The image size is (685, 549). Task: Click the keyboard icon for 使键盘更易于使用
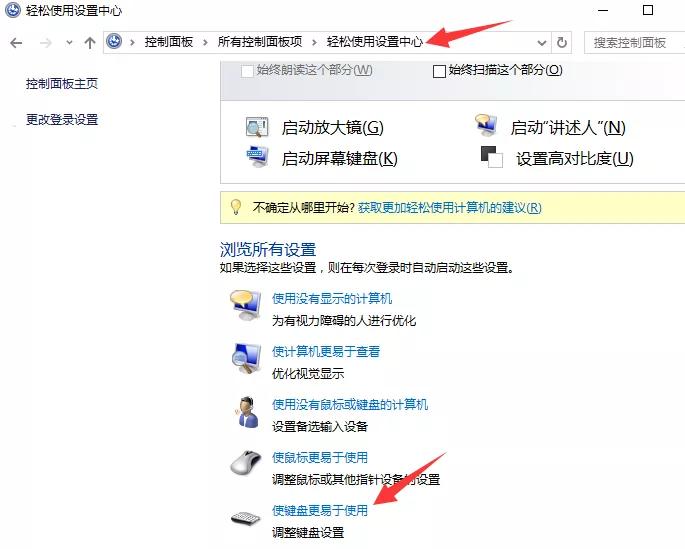pyautogui.click(x=245, y=518)
